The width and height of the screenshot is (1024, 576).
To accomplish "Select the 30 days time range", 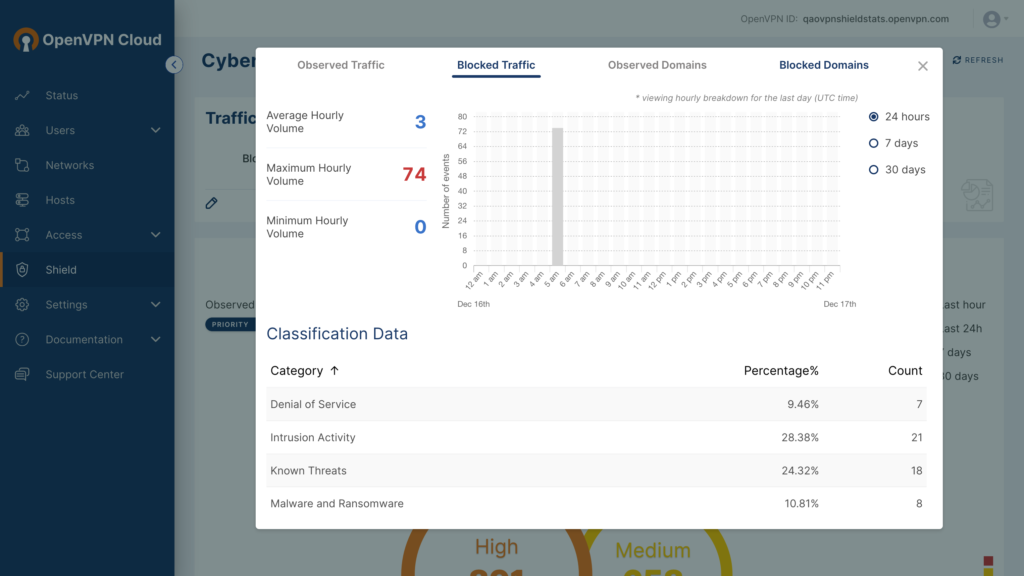I will pos(897,170).
